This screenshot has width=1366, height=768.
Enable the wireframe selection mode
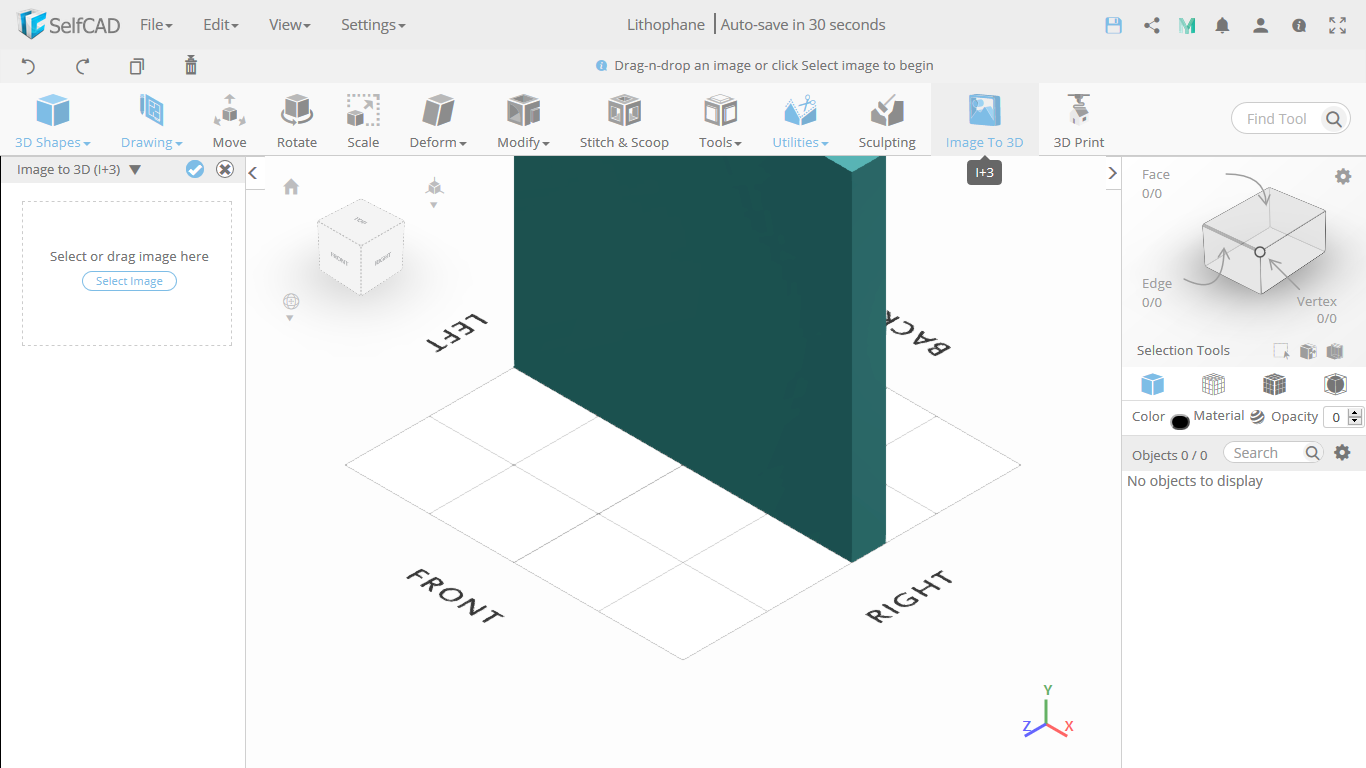1213,384
